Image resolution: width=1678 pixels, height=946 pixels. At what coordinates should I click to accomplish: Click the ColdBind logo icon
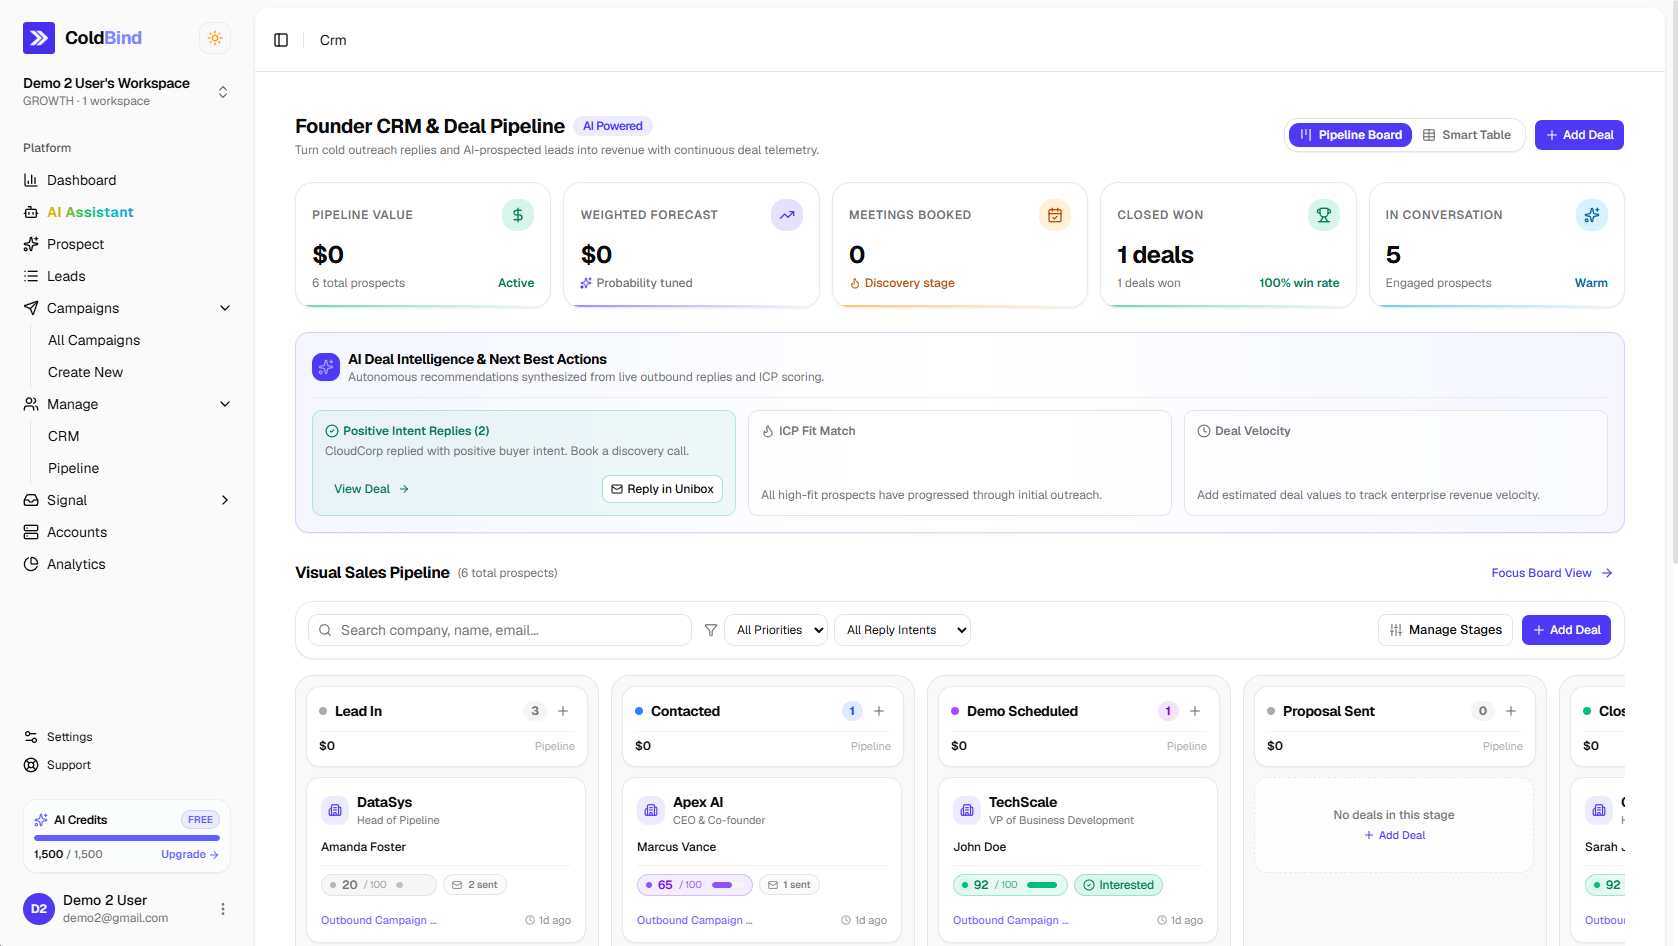pos(39,38)
